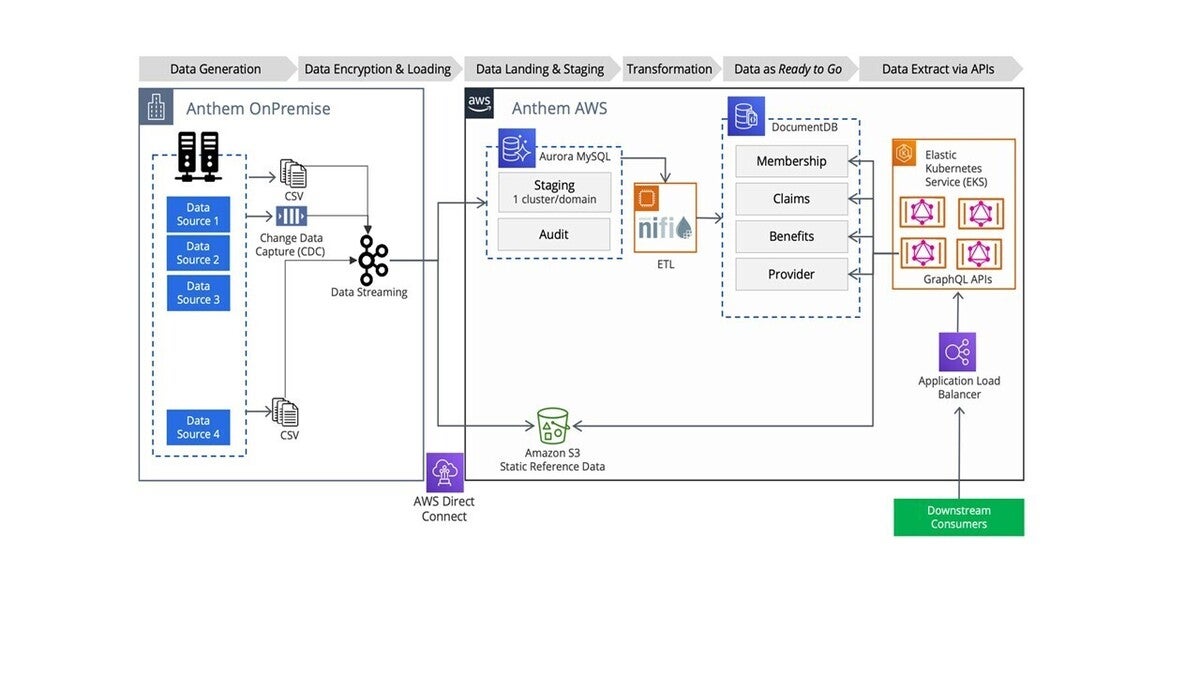
Task: Select the on-premise servers icon
Action: pos(197,158)
